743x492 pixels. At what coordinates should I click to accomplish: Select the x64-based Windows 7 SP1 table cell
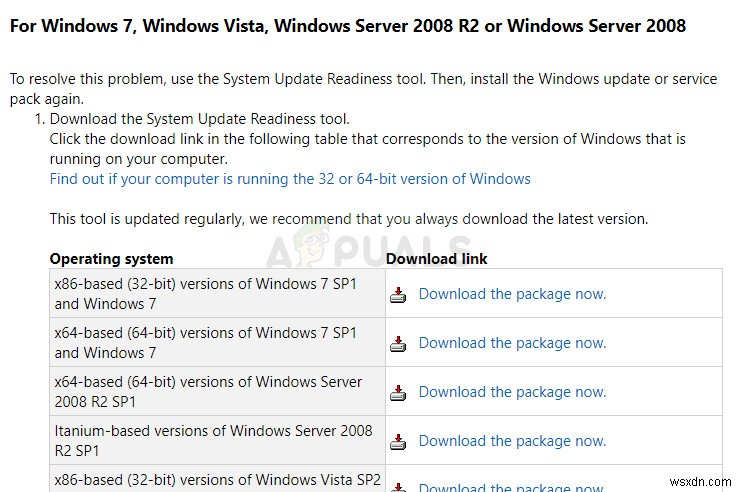click(205, 343)
